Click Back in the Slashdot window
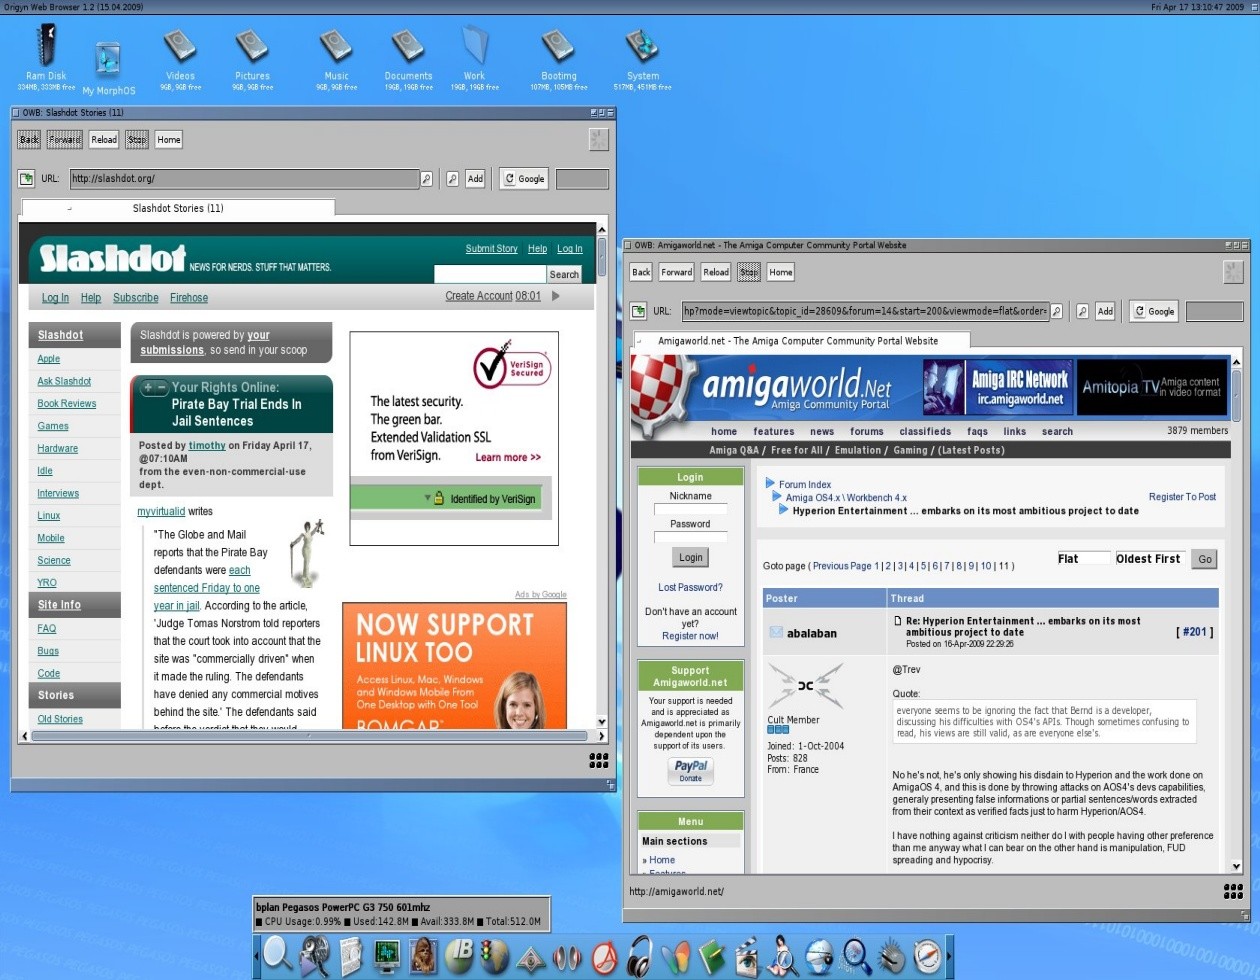Screen dimensions: 1260x980 [29, 140]
